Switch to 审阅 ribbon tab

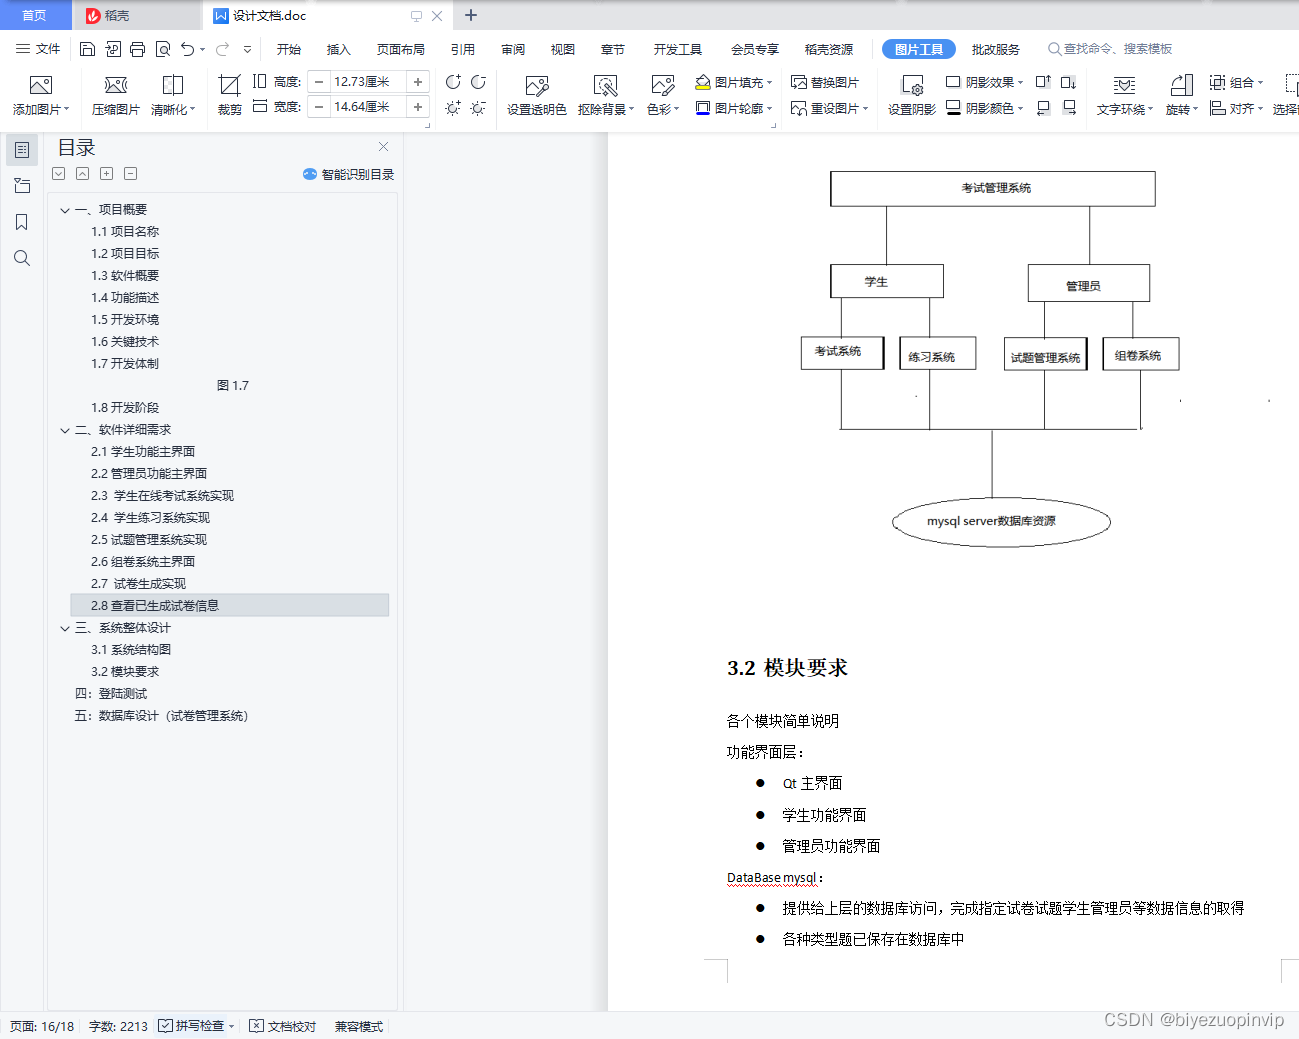pos(513,49)
